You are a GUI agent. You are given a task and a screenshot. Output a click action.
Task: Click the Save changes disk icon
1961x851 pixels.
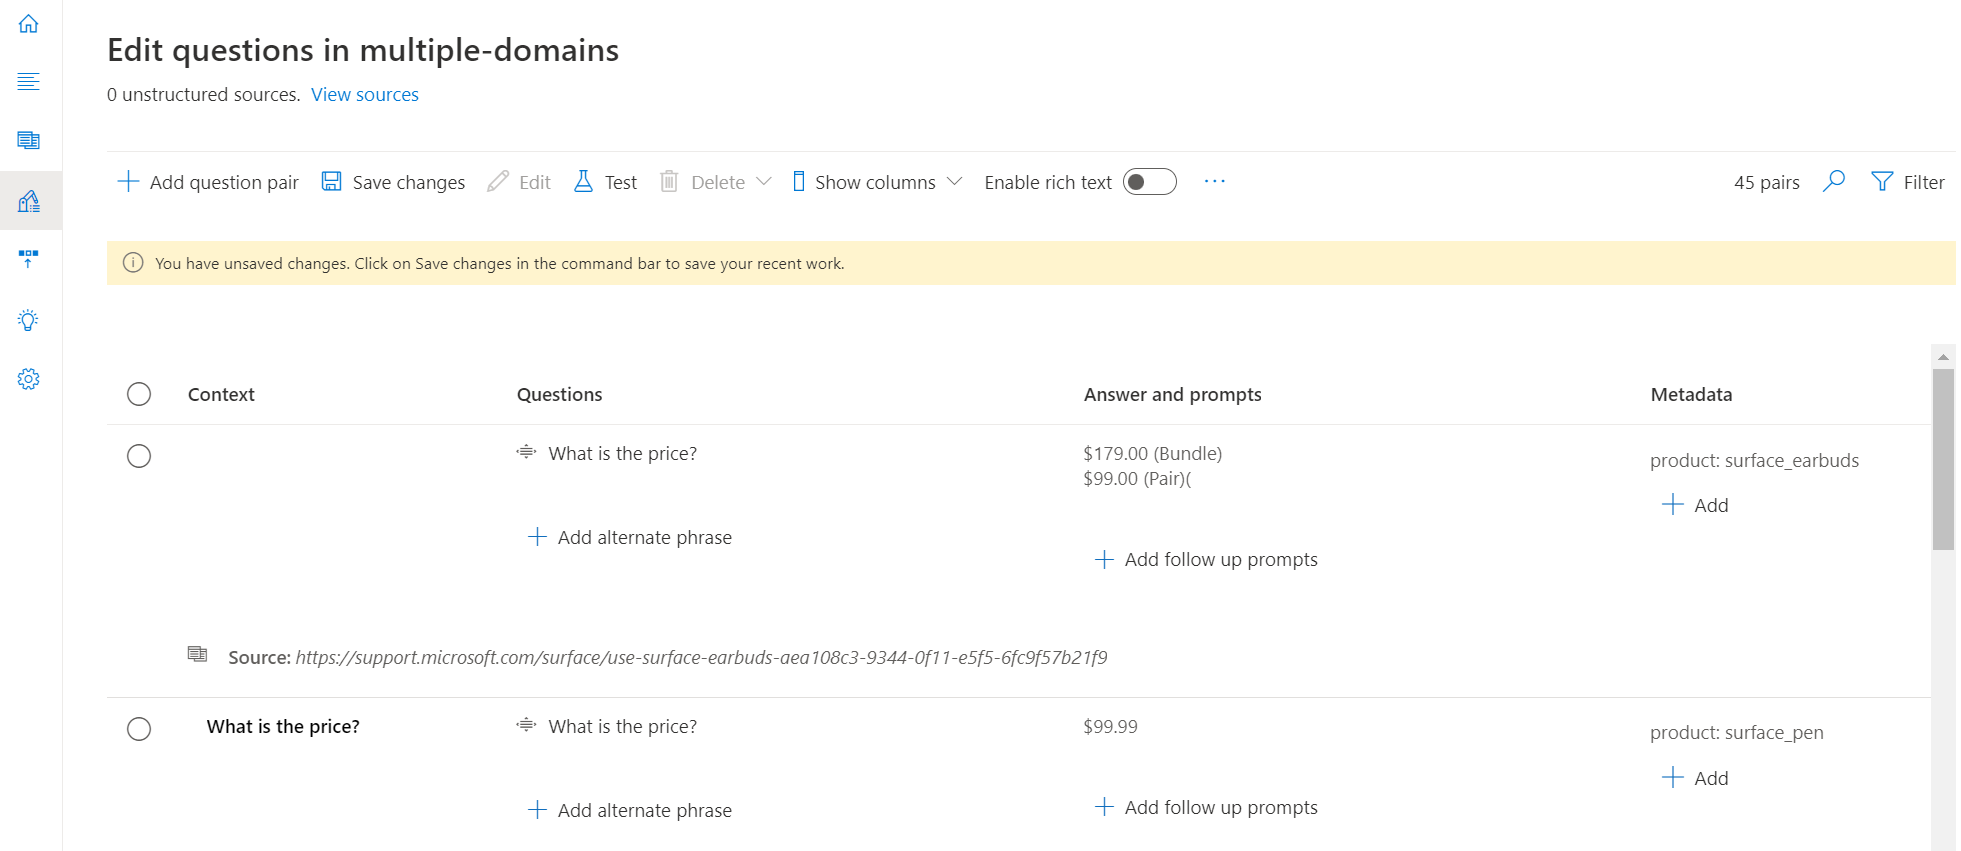click(331, 181)
